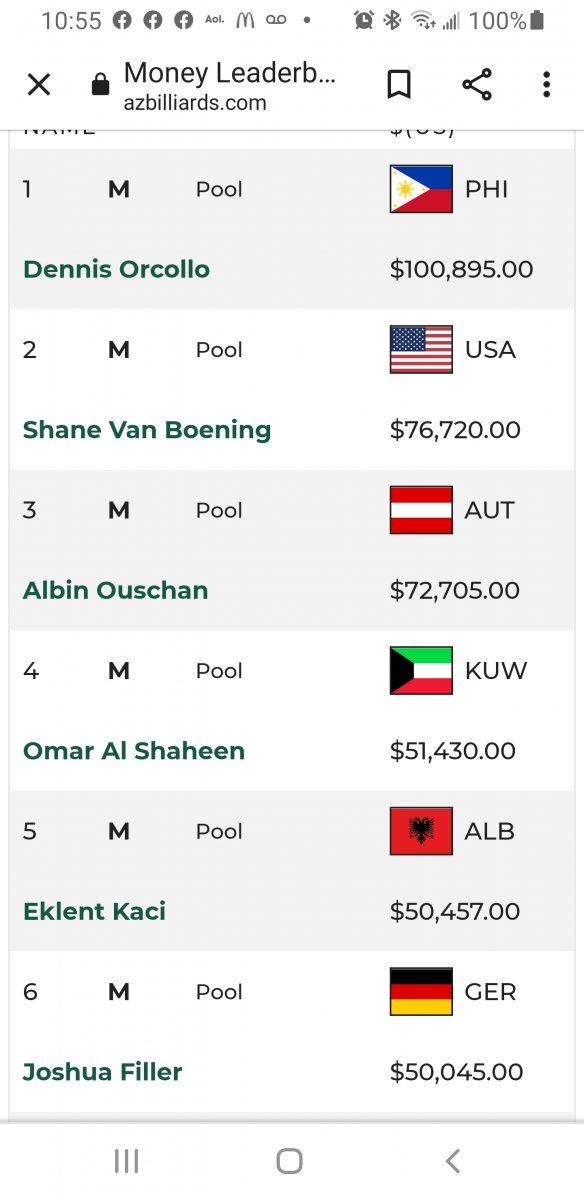This screenshot has height=1200, width=584.
Task: Open the three-dot overflow menu
Action: (x=546, y=85)
